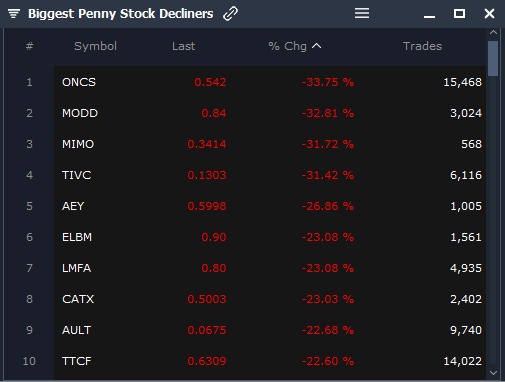
Task: Select the TIVC ticker row
Action: tap(270, 175)
